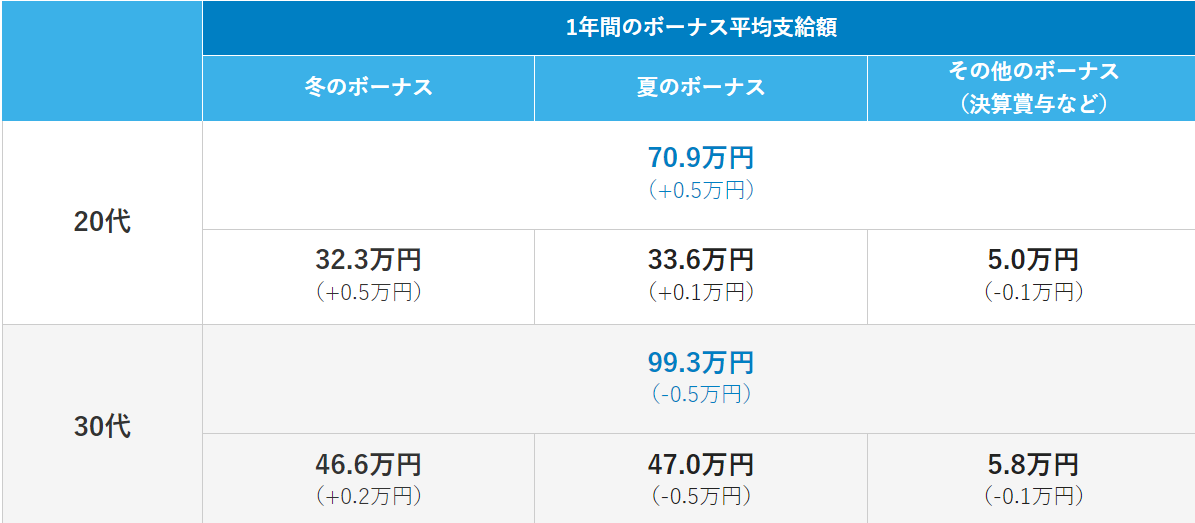The height and width of the screenshot is (523, 1195).
Task: Click the (+0.2万円) change under 46.6万円
Action: tap(368, 496)
